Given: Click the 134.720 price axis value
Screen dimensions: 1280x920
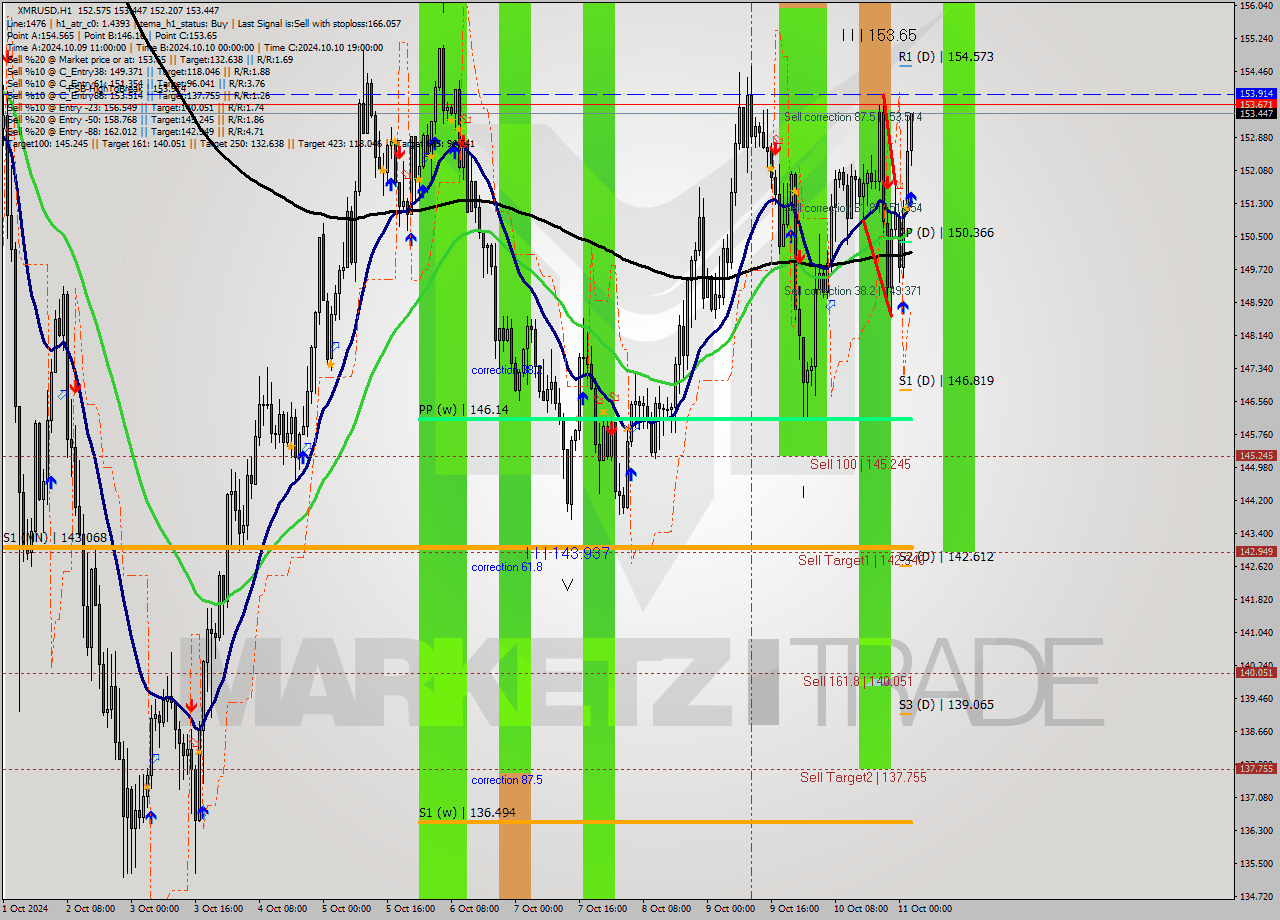Looking at the screenshot, I should [x=1256, y=897].
